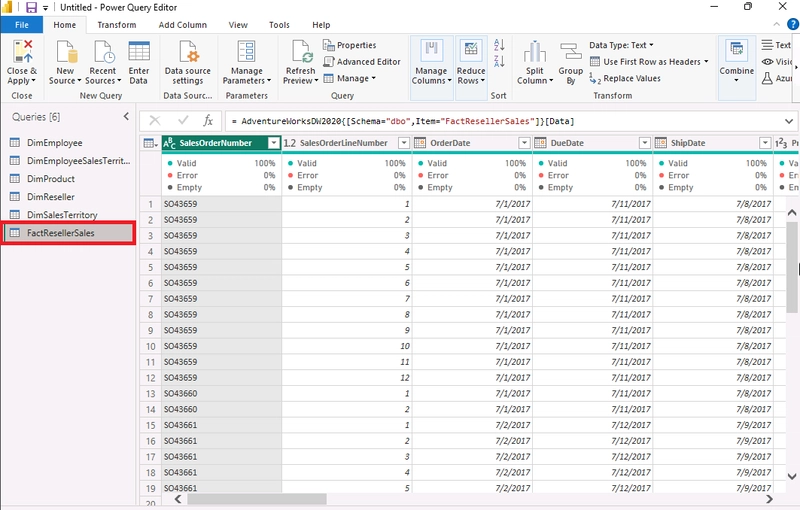
Task: Click SalesOrderLineNumber column header
Action: click(x=343, y=143)
